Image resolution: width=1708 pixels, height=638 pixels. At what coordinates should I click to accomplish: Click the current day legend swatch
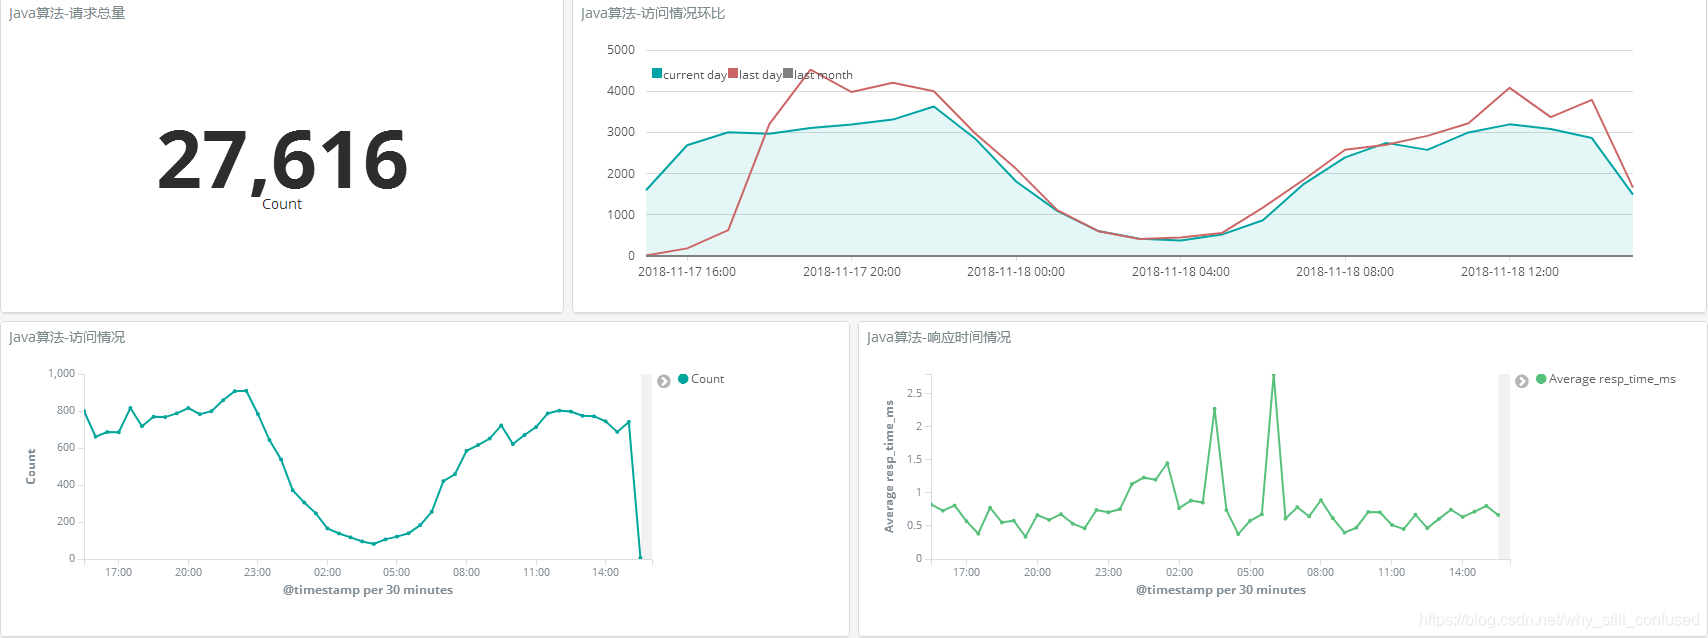pyautogui.click(x=657, y=73)
